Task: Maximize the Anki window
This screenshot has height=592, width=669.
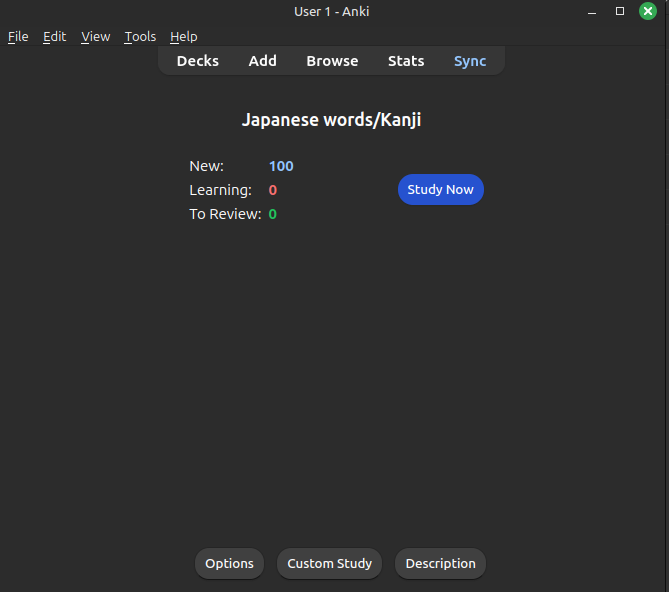Action: click(620, 11)
